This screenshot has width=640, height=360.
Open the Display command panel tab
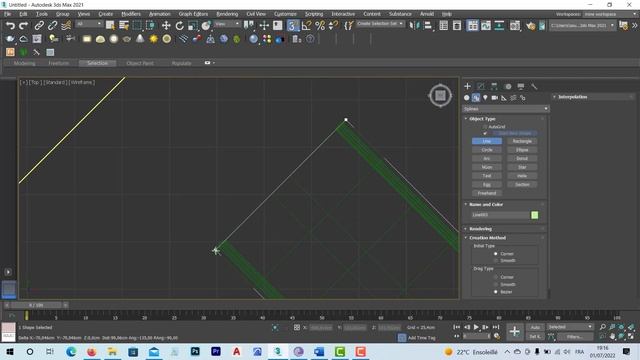521,86
